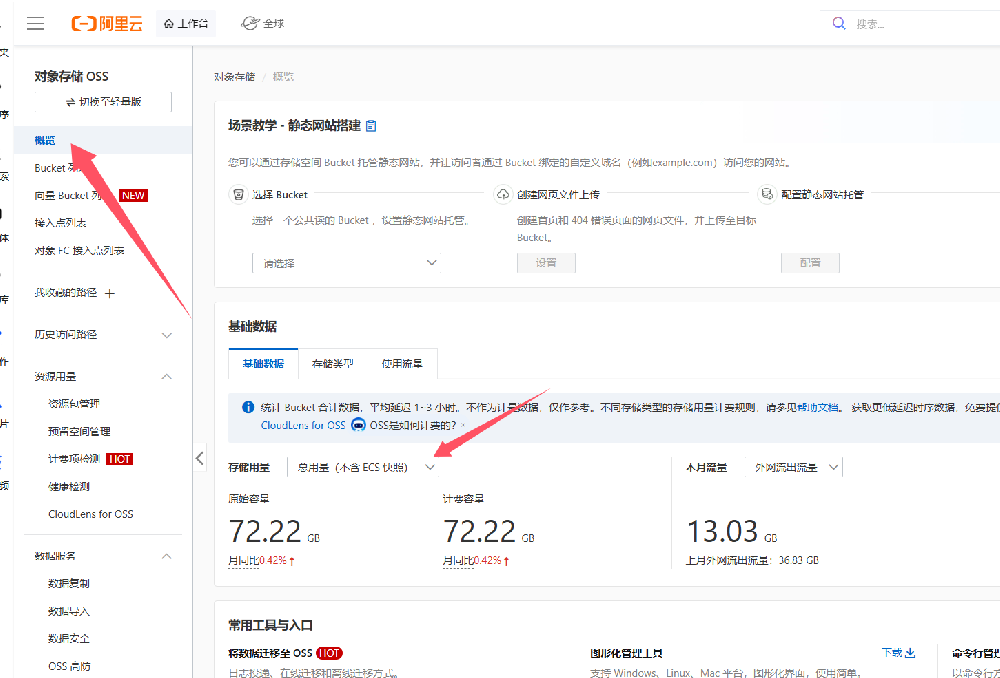Click the 阿里云 logo
1000x678 pixels.
click(x=107, y=24)
